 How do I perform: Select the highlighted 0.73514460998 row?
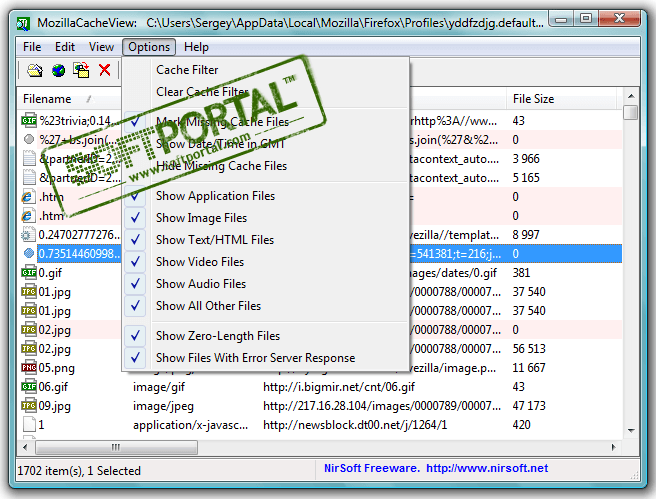point(320,253)
